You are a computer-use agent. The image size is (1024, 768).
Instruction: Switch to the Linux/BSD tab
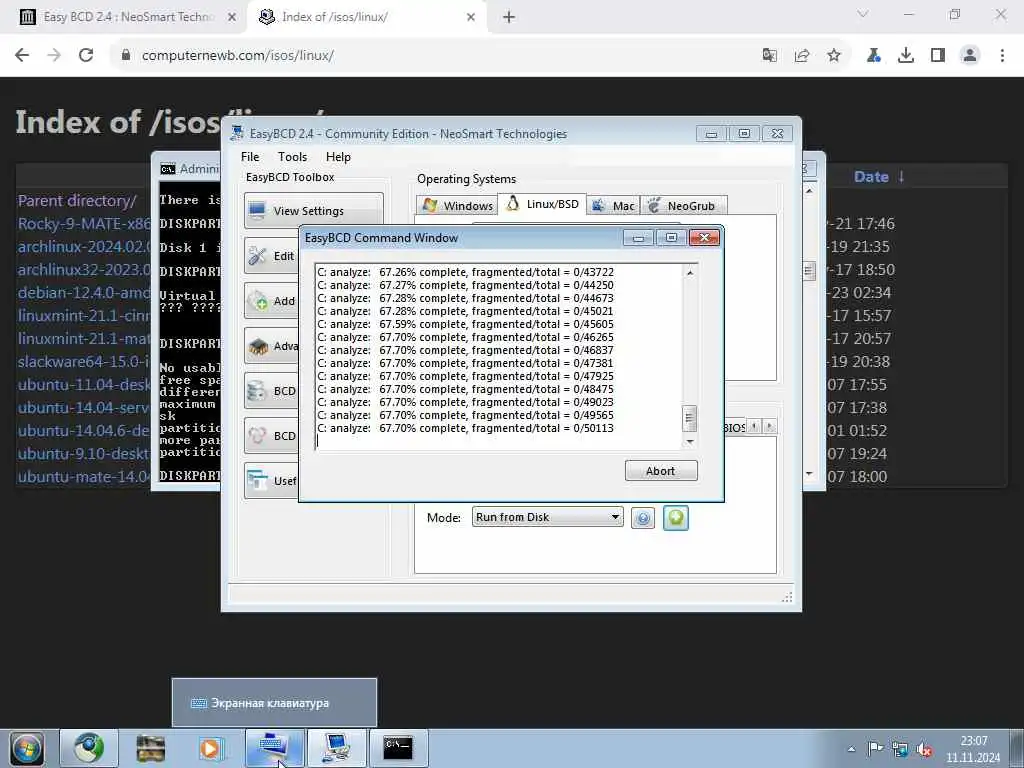pyautogui.click(x=542, y=204)
